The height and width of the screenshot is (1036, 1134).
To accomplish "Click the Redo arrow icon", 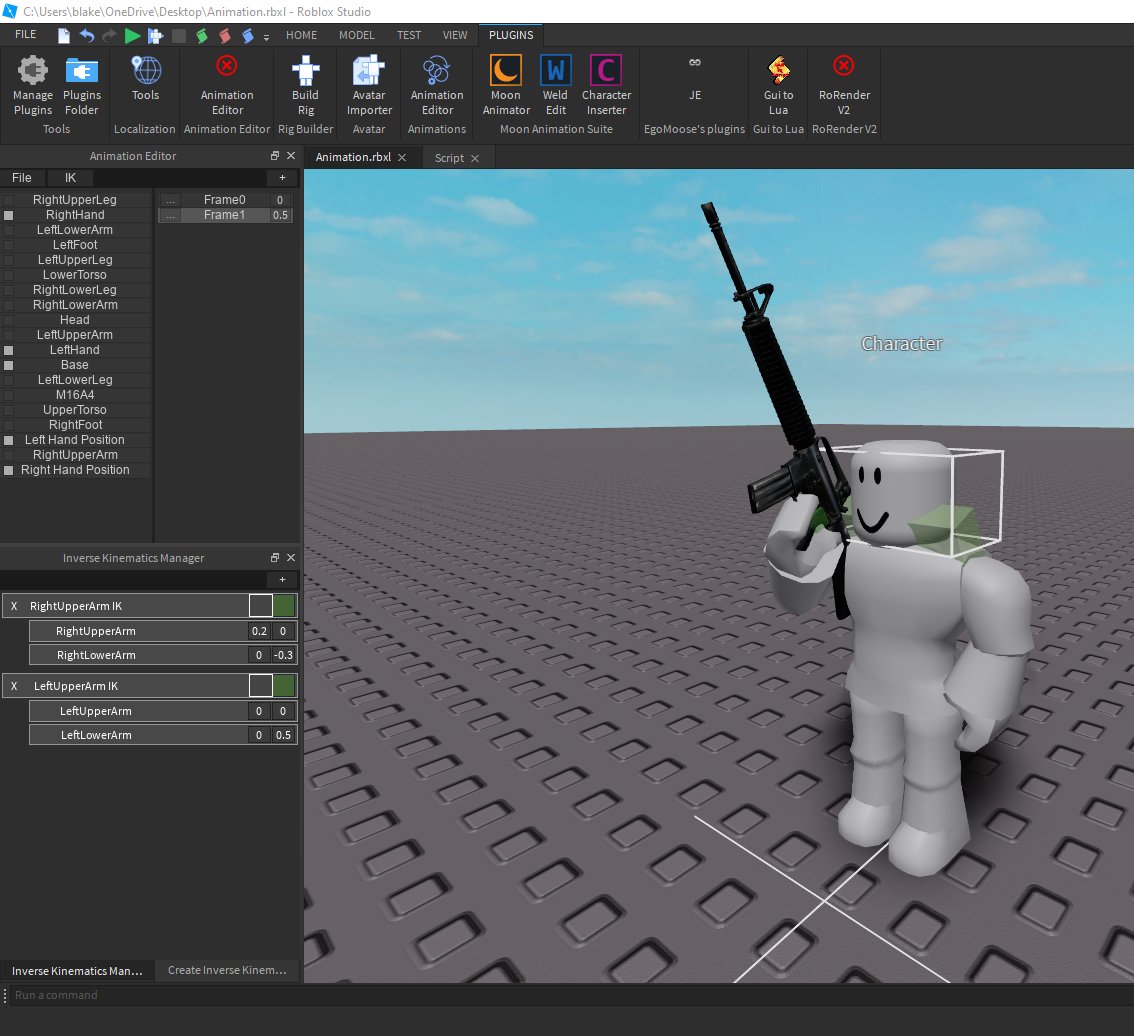I will pyautogui.click(x=109, y=35).
